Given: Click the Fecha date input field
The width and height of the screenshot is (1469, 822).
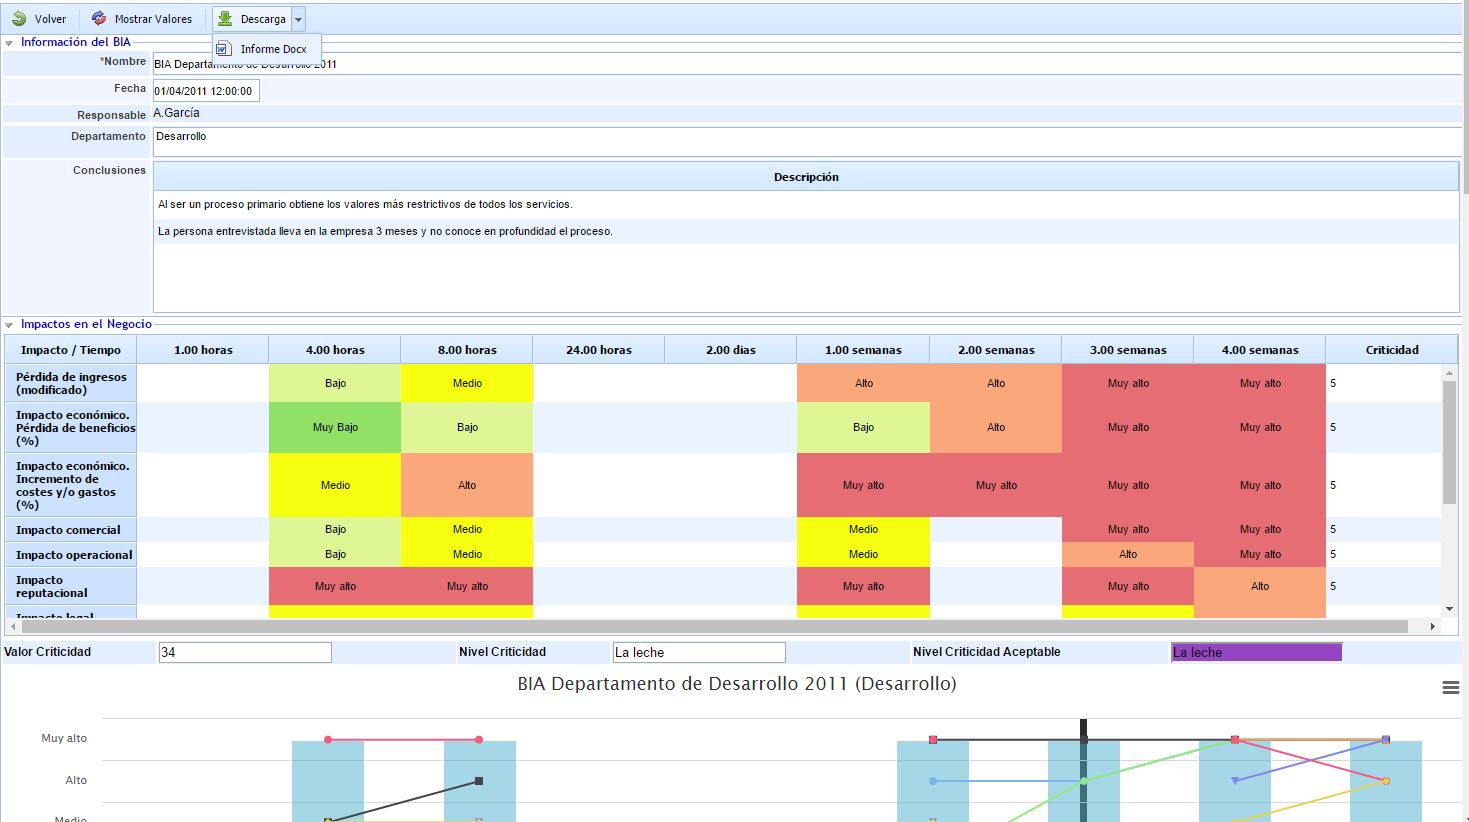Looking at the screenshot, I should click(x=205, y=91).
